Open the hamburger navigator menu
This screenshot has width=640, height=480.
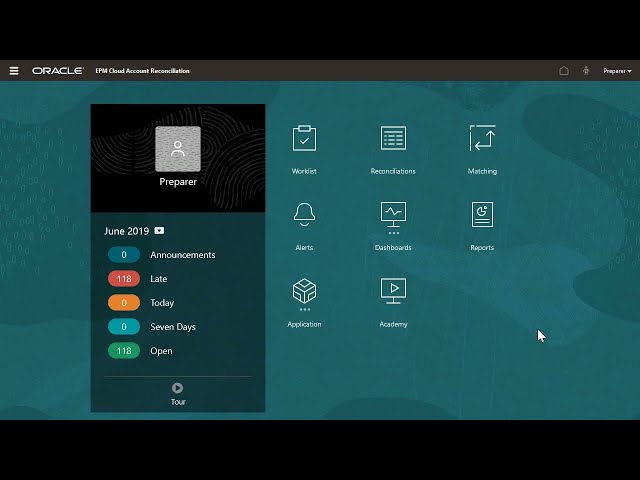(x=14, y=71)
